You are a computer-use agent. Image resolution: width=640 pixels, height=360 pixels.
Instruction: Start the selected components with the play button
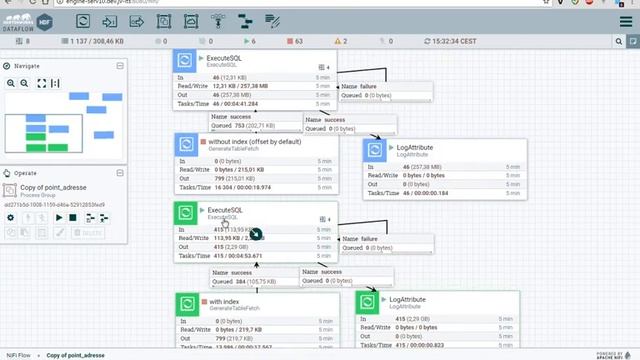pyautogui.click(x=59, y=218)
